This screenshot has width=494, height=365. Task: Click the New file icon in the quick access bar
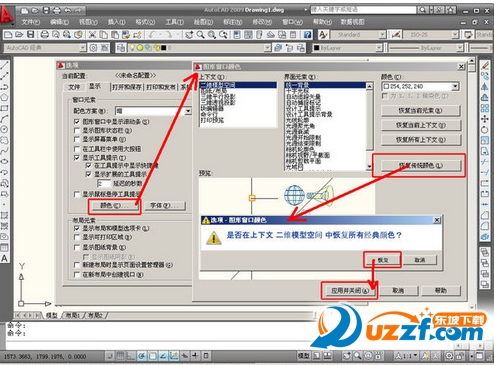pyautogui.click(x=25, y=11)
